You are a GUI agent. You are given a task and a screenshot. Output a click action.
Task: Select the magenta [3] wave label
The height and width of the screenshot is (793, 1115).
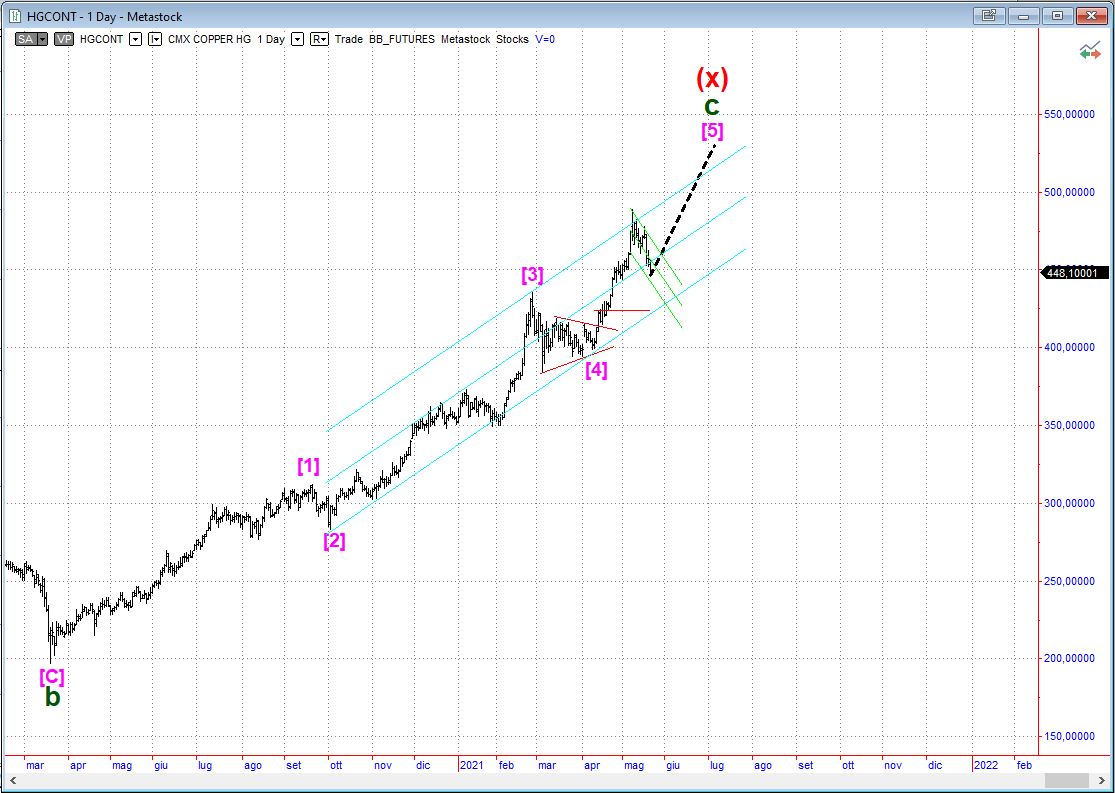[x=533, y=275]
